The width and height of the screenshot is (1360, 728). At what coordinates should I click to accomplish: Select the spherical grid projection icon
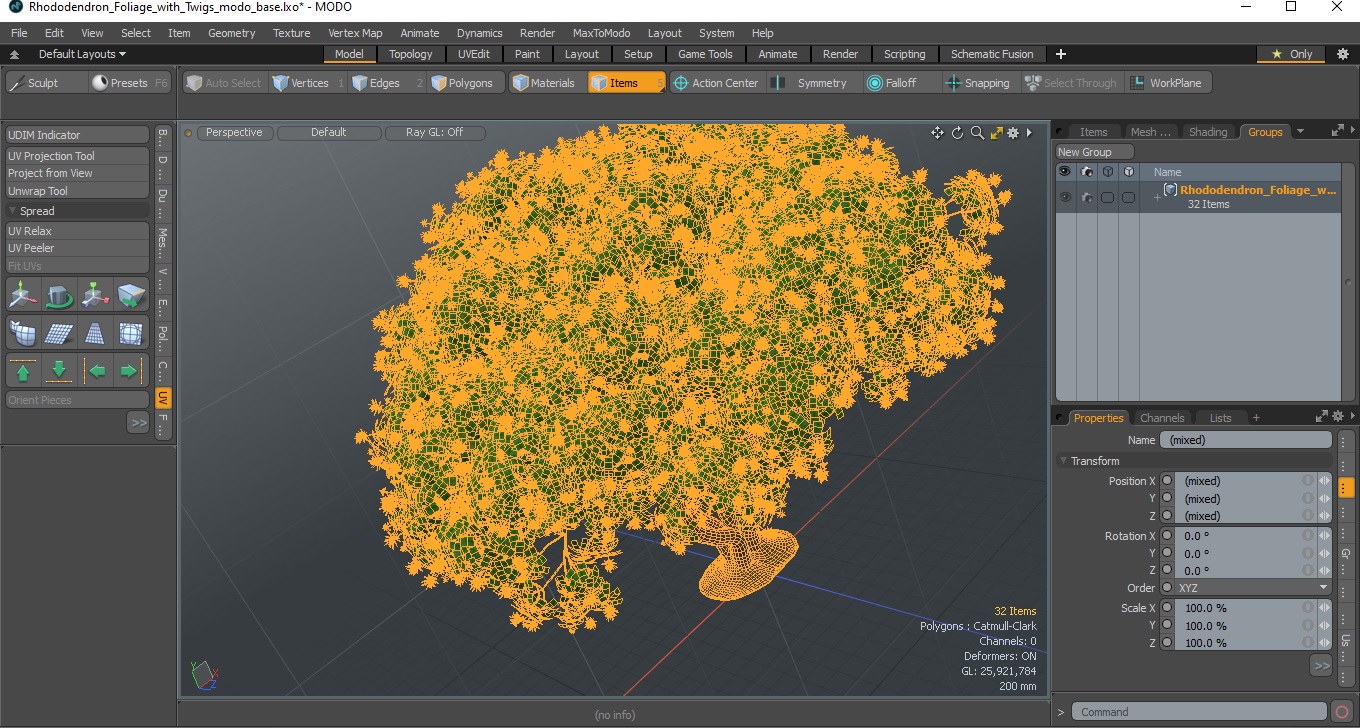click(131, 333)
